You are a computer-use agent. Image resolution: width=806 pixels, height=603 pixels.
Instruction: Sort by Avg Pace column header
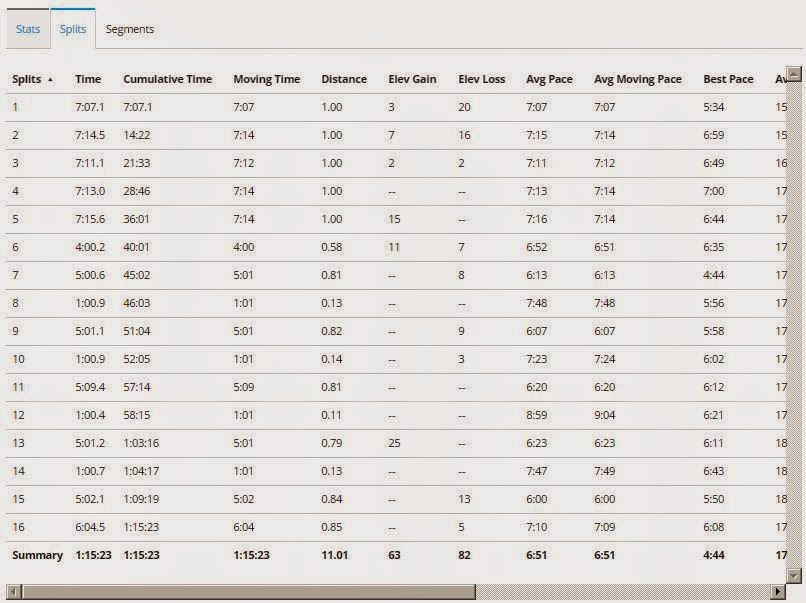click(x=549, y=79)
